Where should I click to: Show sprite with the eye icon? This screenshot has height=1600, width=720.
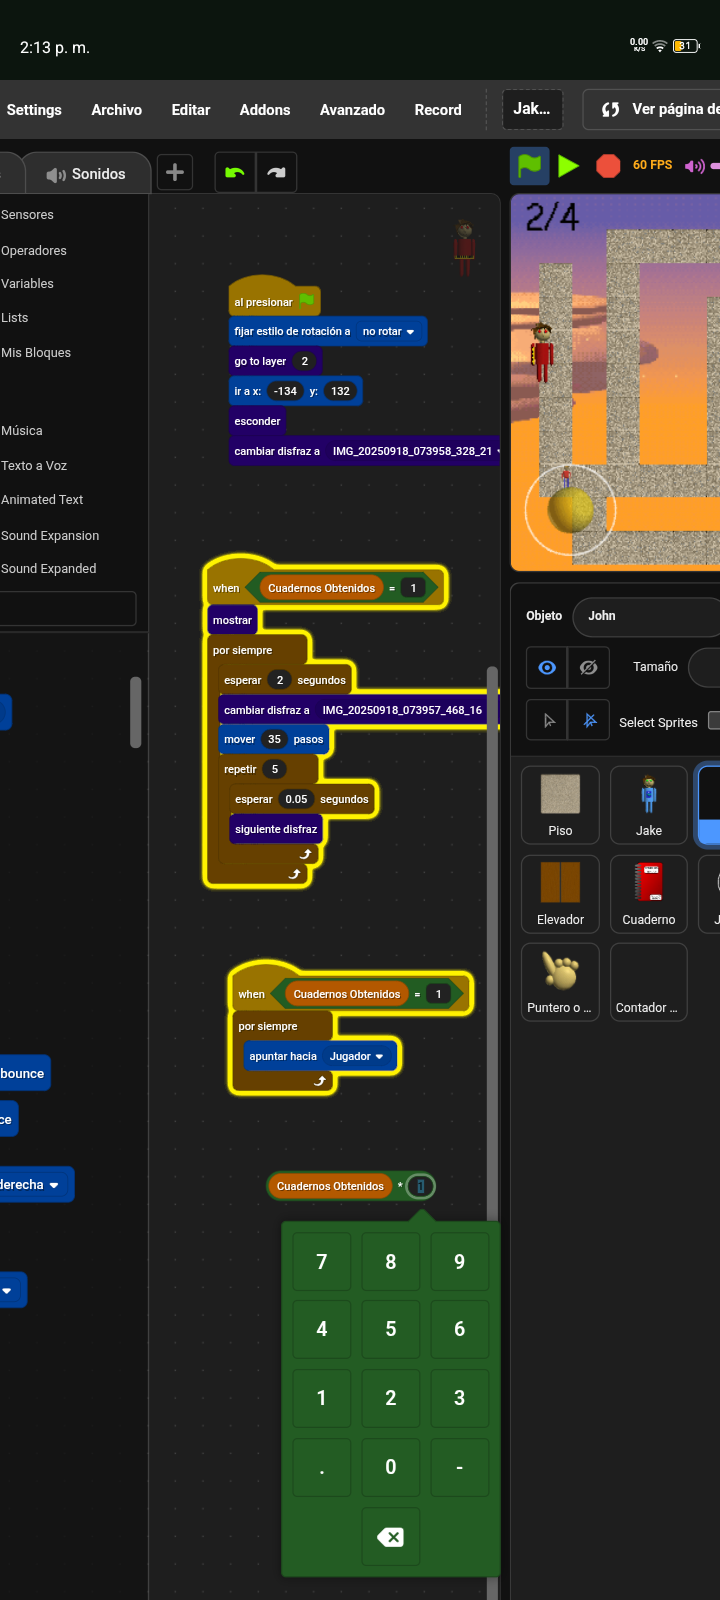pyautogui.click(x=547, y=667)
